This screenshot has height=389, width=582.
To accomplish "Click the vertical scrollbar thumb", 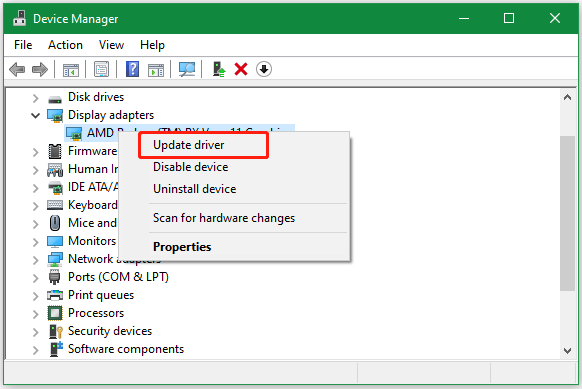I will (x=567, y=213).
